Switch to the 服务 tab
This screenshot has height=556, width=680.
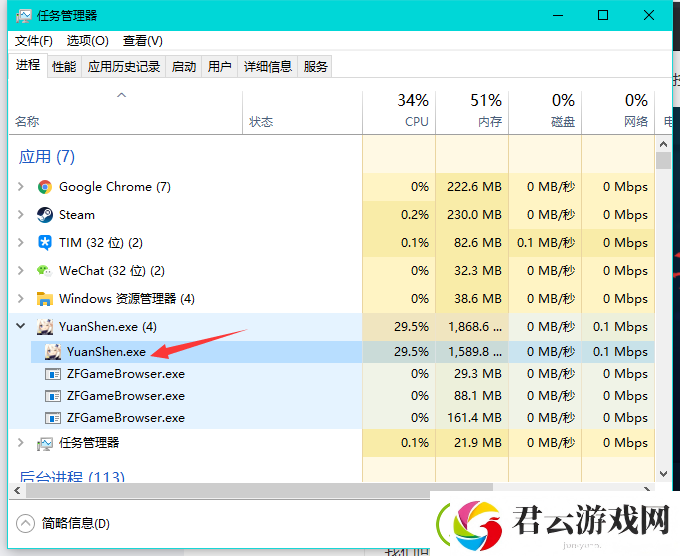315,66
